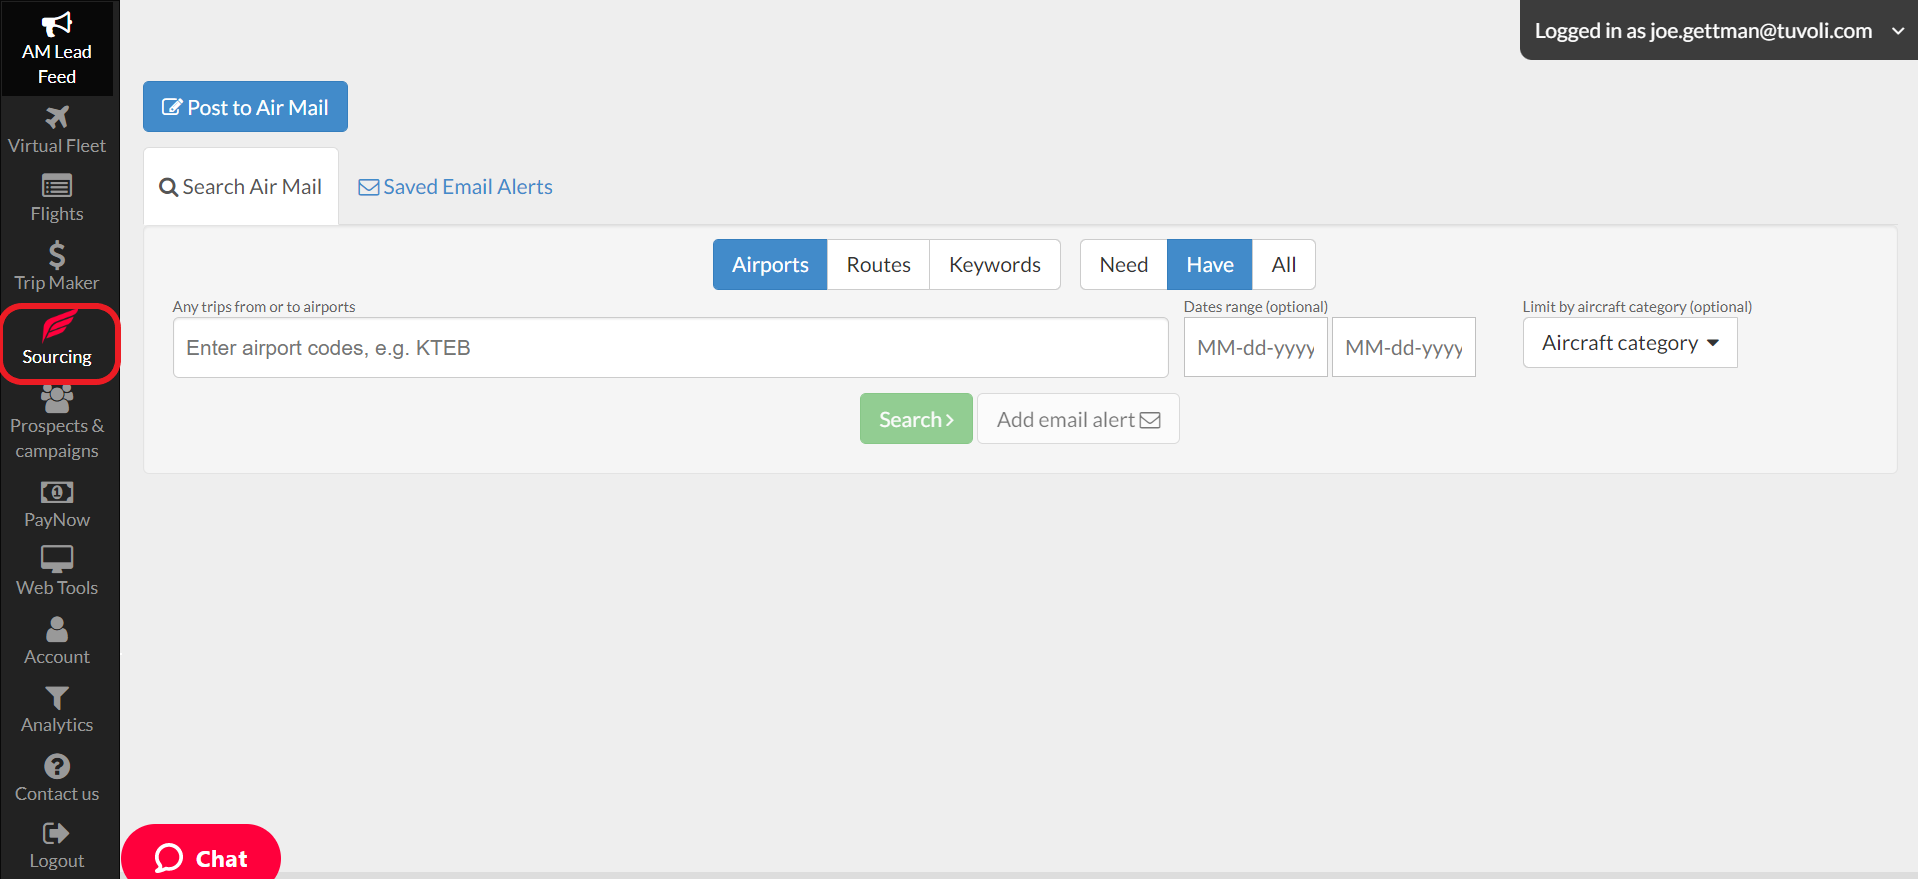Expand the Aircraft category dropdown
The image size is (1918, 879).
(x=1629, y=343)
